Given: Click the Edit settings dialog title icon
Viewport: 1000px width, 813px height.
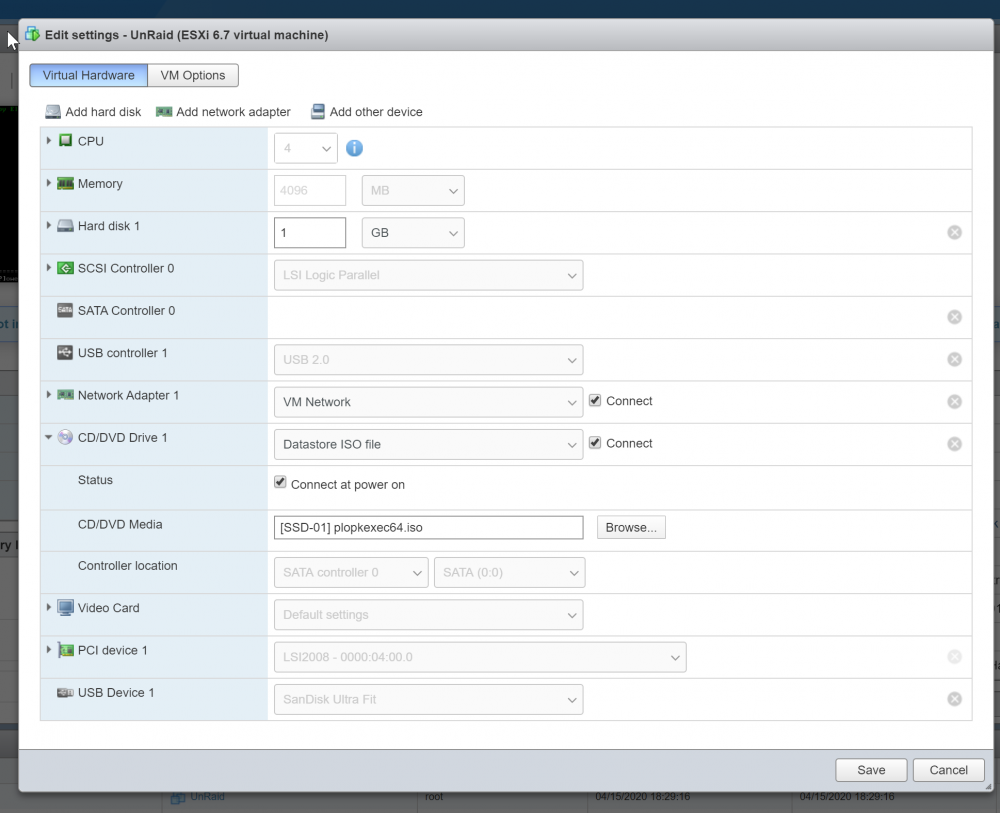Looking at the screenshot, I should point(33,34).
